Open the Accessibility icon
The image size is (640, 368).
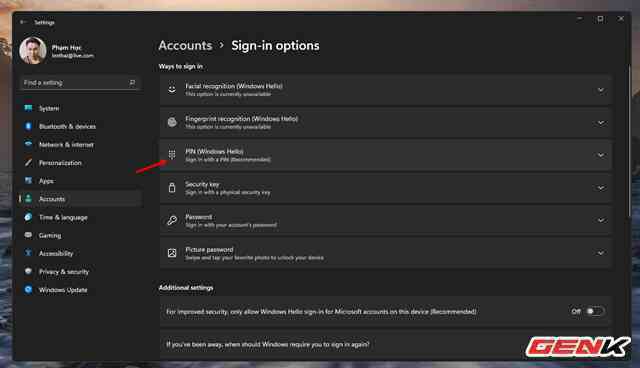click(x=28, y=253)
